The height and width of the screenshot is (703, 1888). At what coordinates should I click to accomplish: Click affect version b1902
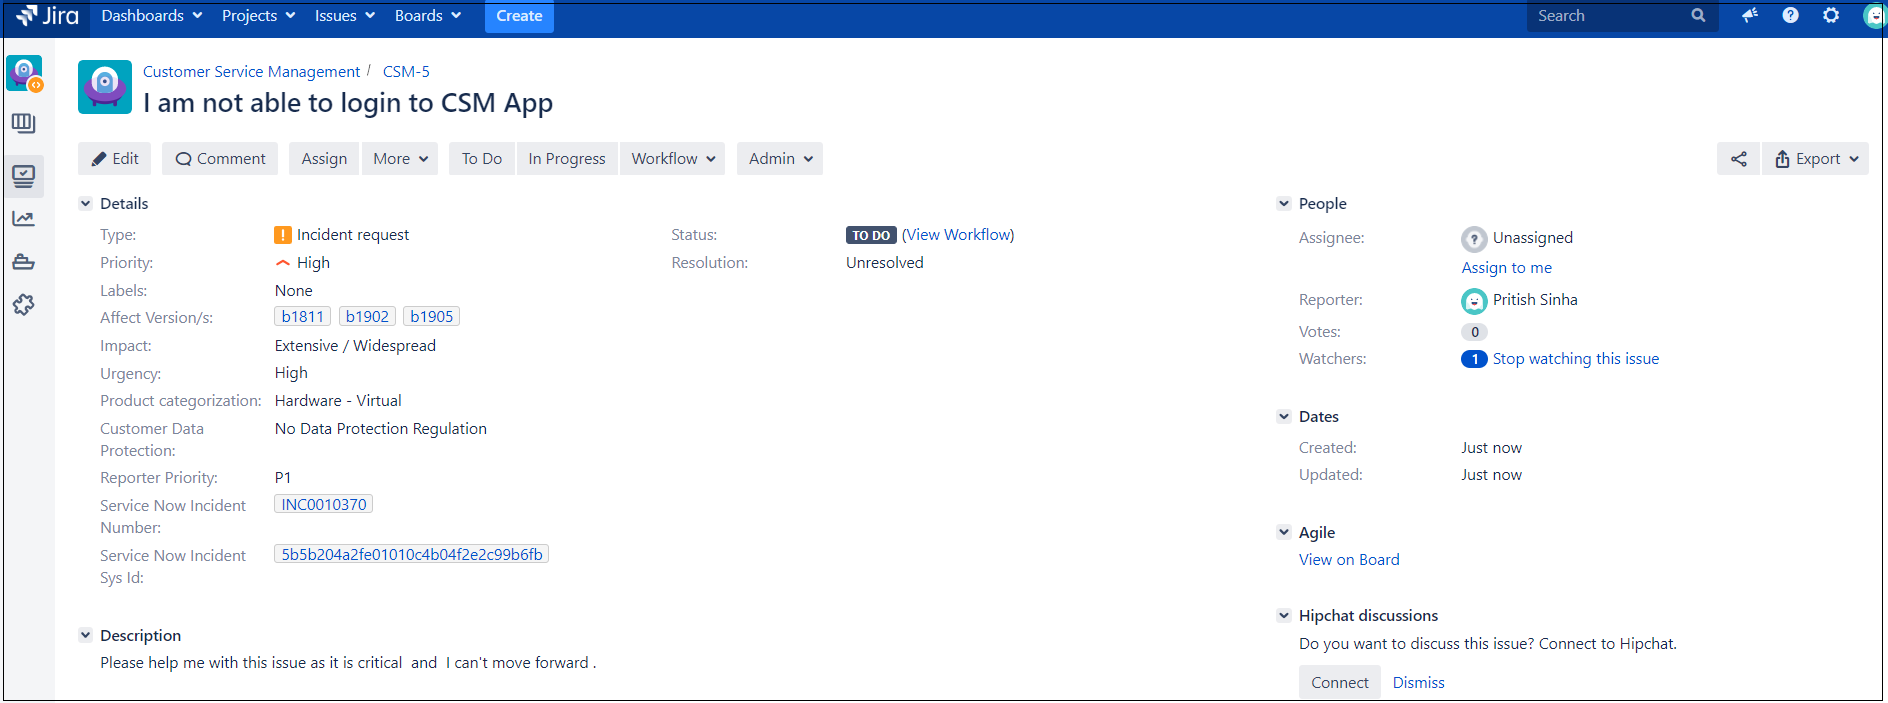click(367, 317)
